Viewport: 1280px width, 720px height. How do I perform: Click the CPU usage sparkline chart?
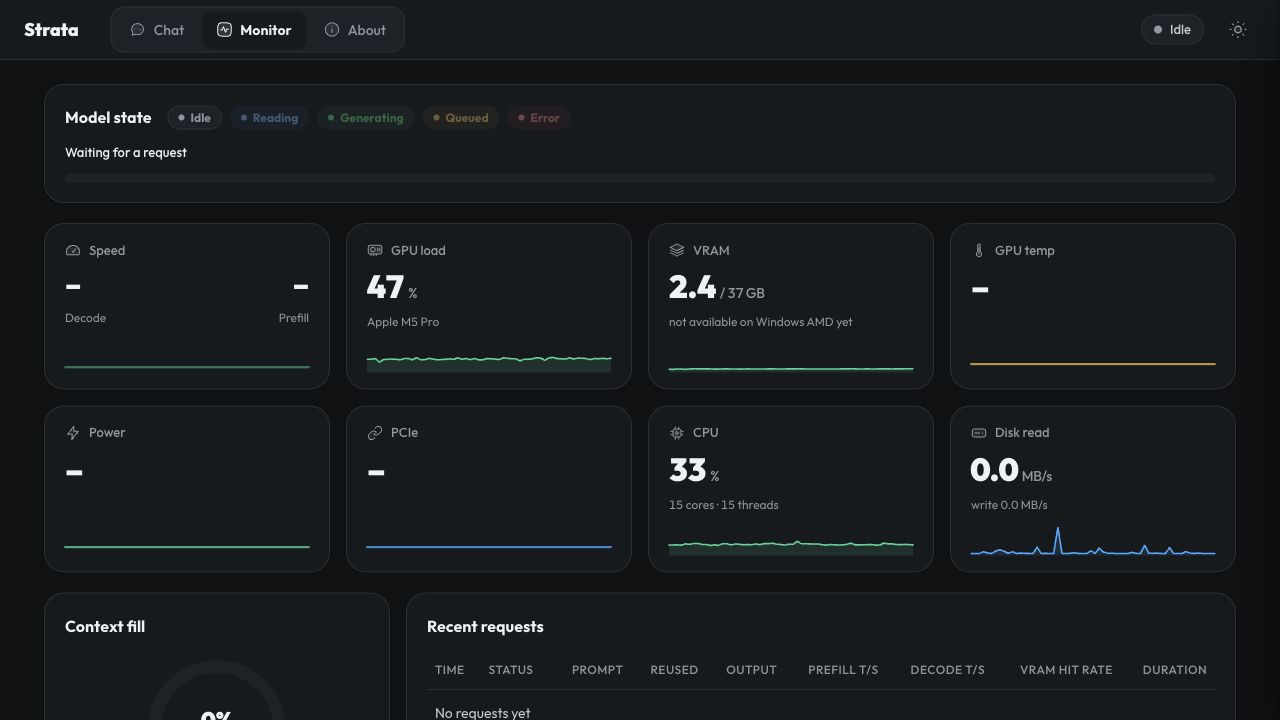point(791,547)
